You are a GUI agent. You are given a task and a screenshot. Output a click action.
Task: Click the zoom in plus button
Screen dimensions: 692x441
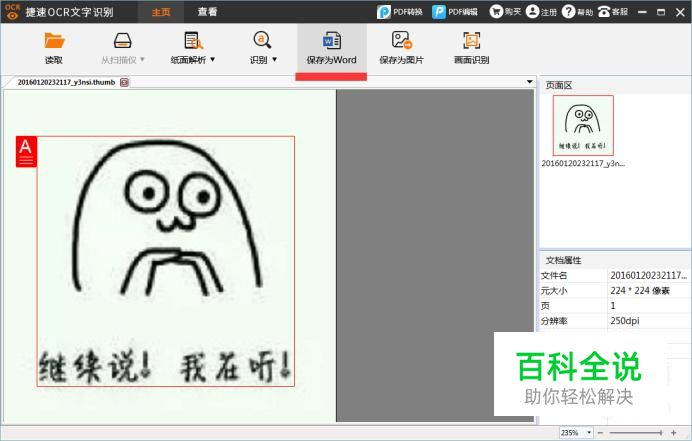[673, 433]
